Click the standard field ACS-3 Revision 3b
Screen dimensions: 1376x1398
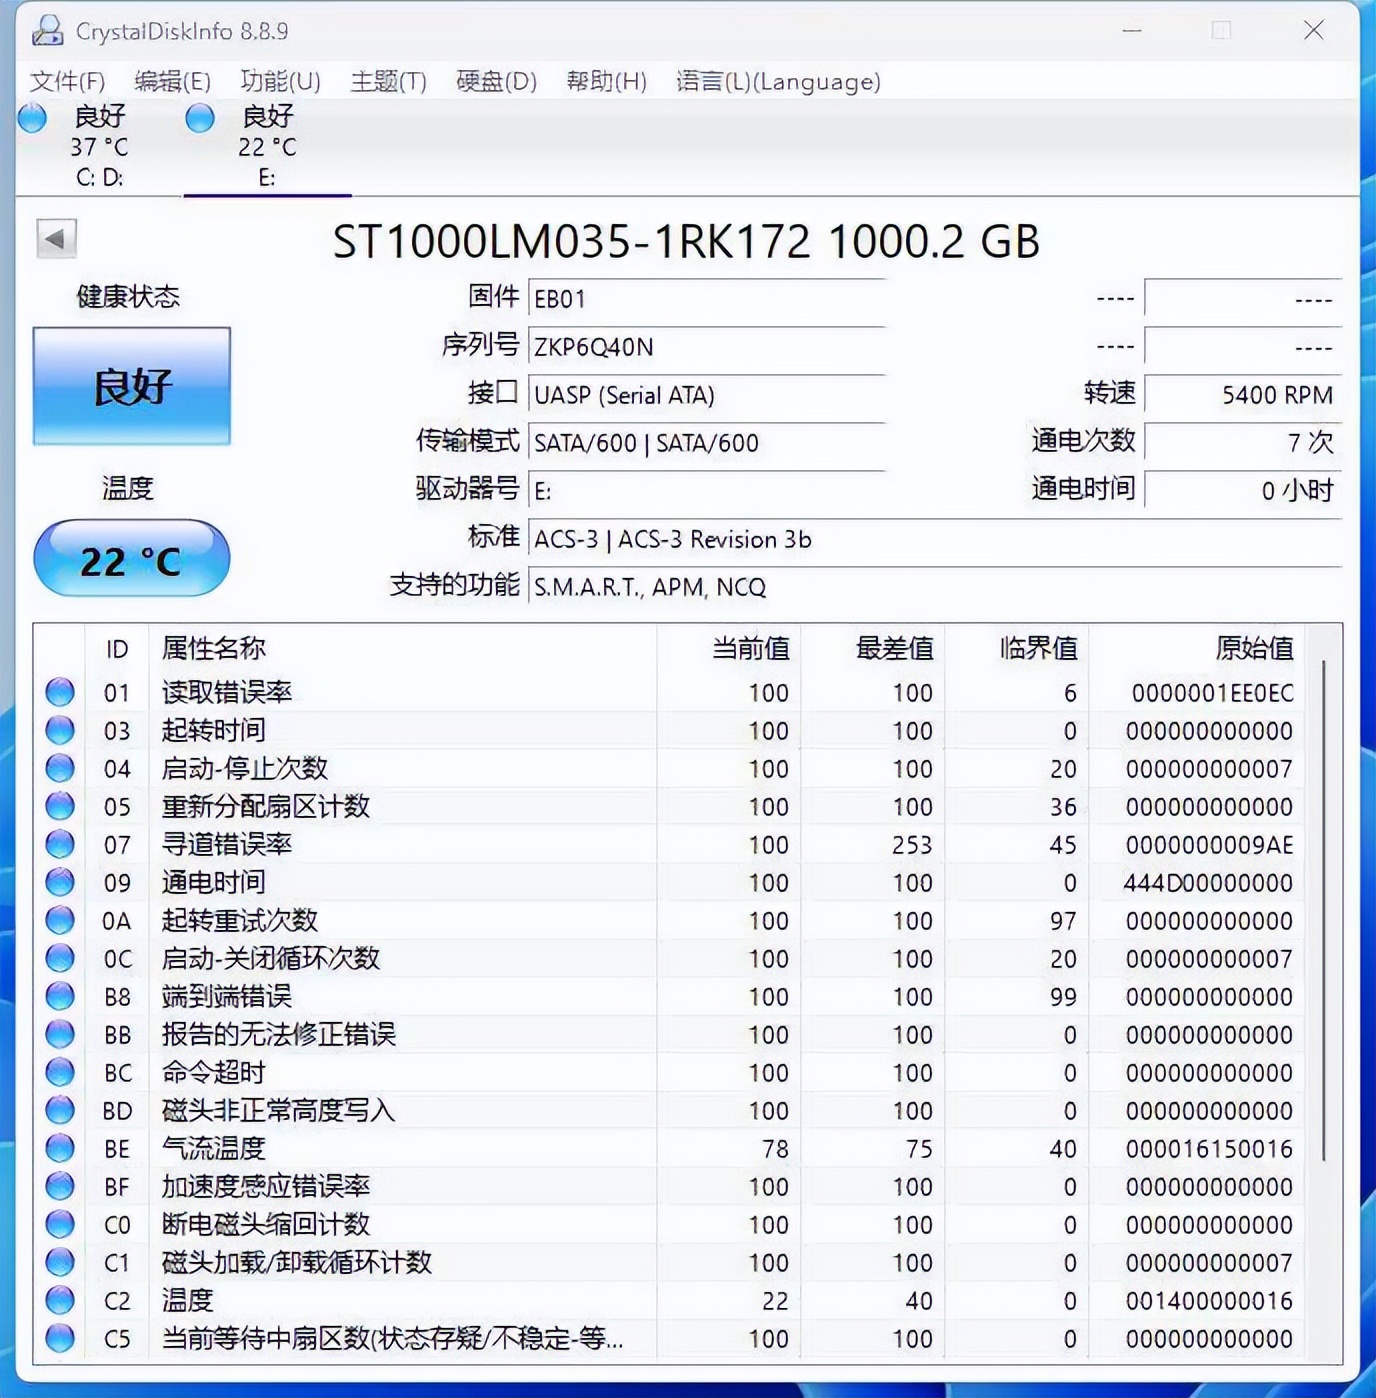point(935,538)
